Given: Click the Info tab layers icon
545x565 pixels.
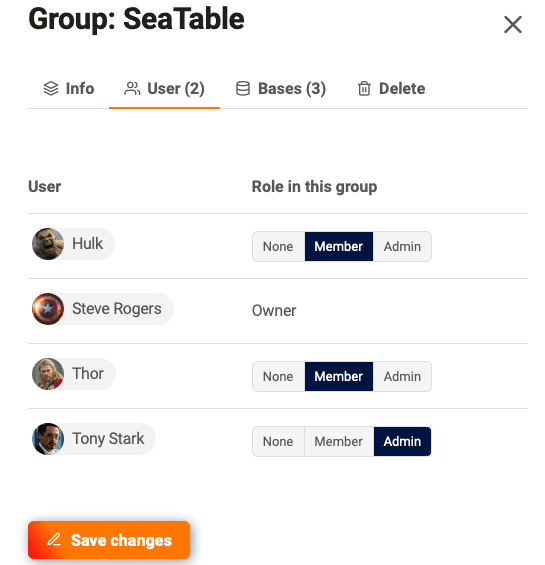Looking at the screenshot, I should [51, 88].
